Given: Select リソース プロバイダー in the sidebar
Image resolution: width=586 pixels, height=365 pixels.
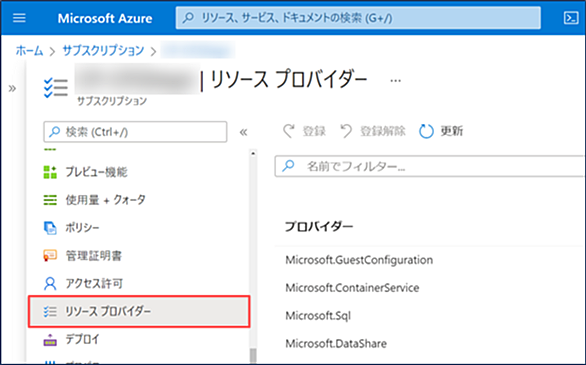Looking at the screenshot, I should pos(139,311).
